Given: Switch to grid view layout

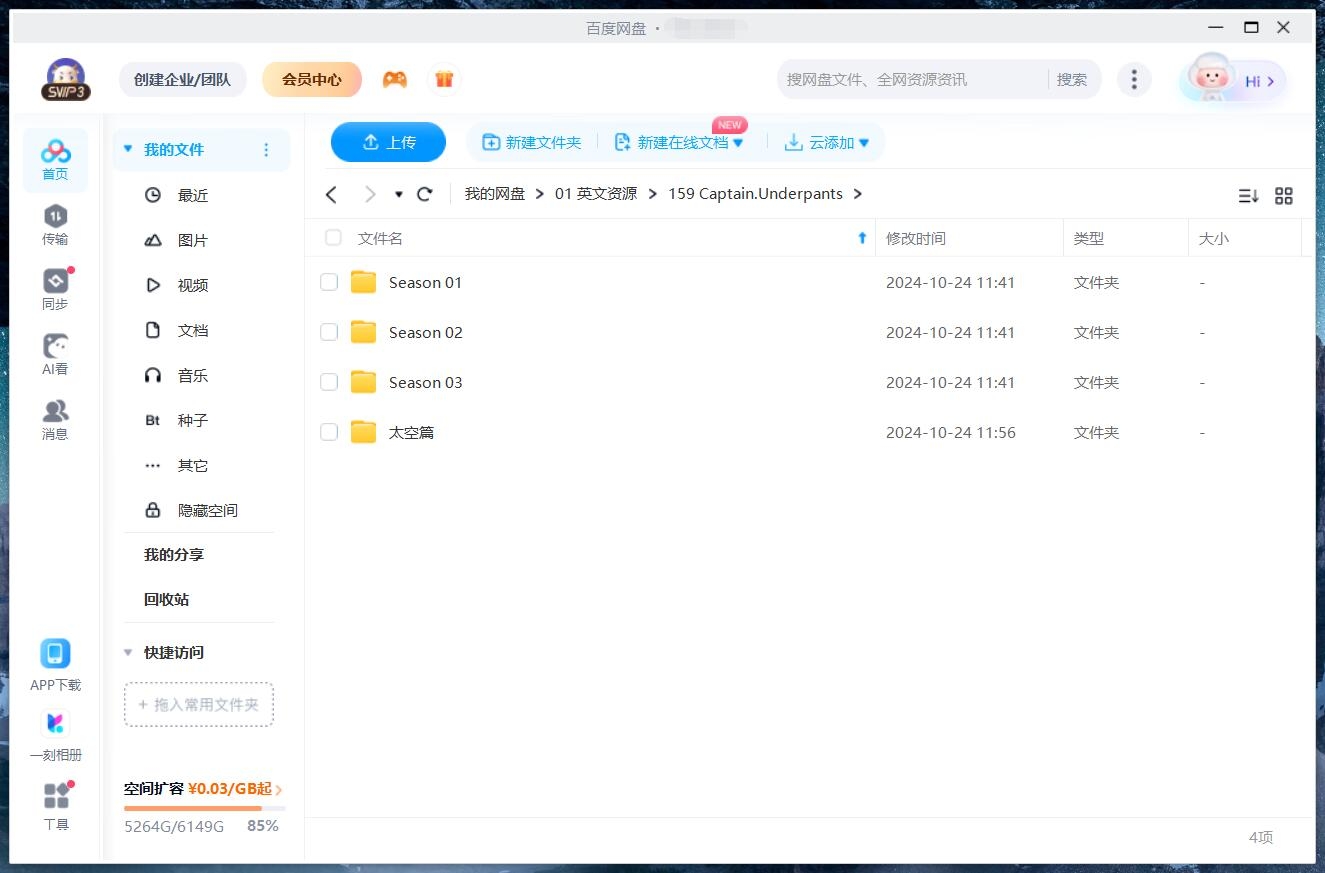Looking at the screenshot, I should [x=1284, y=196].
